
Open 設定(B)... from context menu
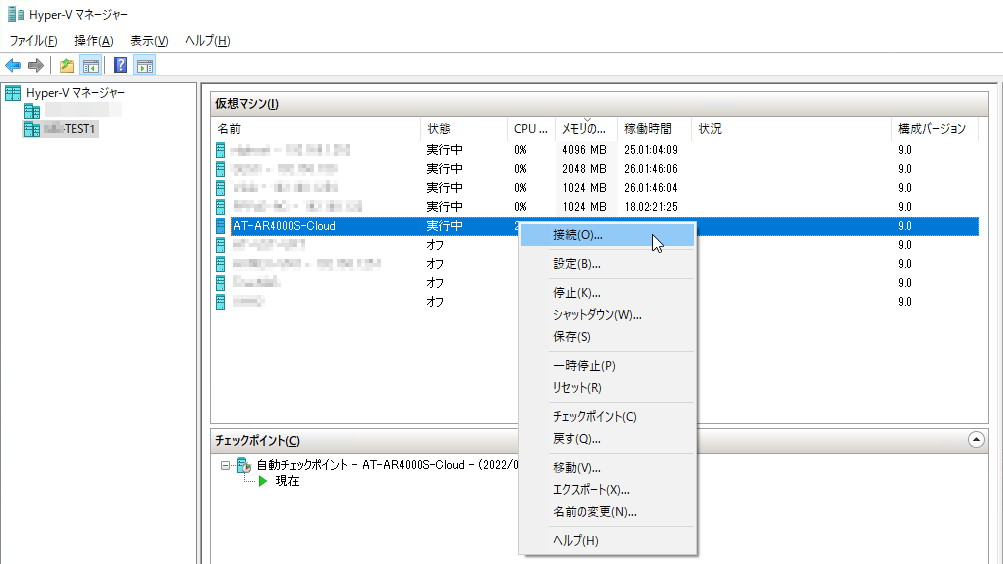pos(576,264)
